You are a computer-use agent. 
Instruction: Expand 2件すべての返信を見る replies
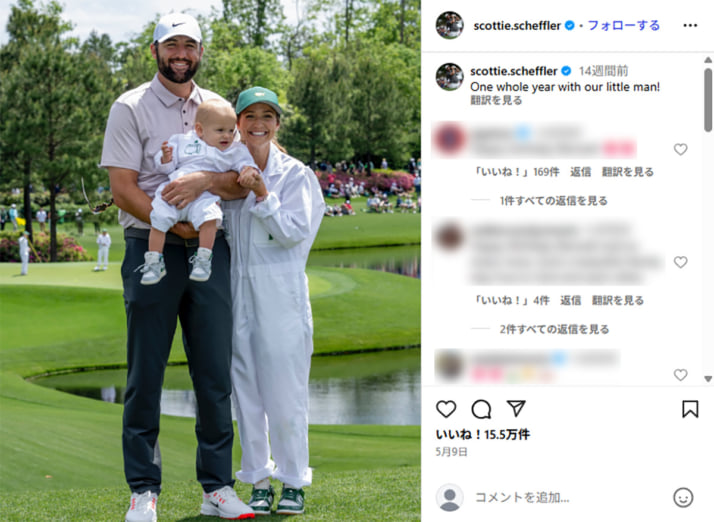click(554, 329)
